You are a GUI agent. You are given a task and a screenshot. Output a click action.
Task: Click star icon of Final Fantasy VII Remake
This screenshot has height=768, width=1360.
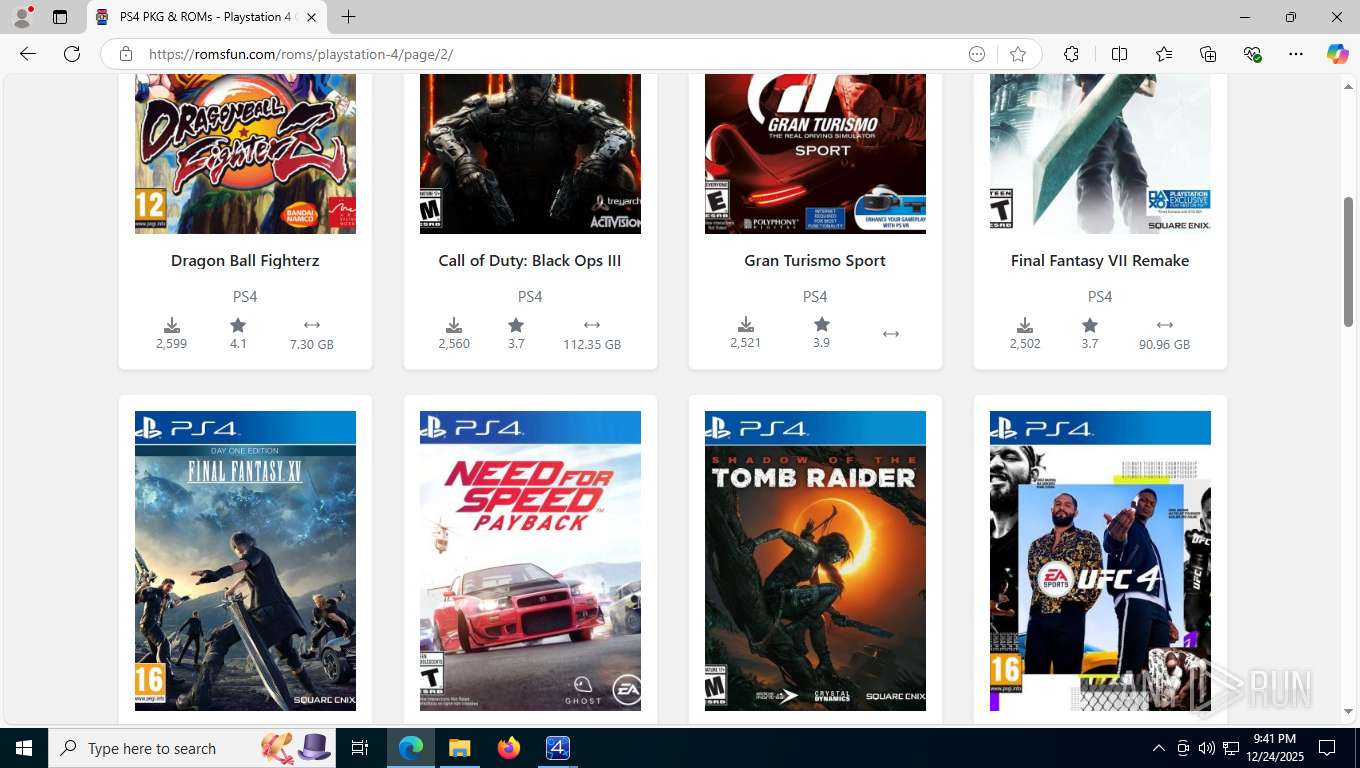tap(1090, 325)
